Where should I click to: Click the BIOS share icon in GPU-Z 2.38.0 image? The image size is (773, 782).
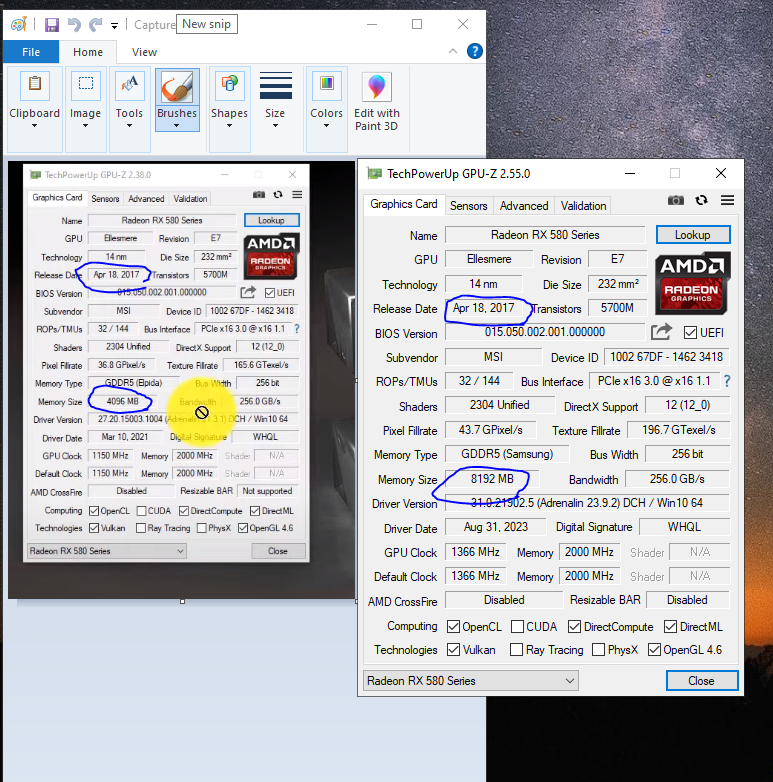click(x=248, y=292)
